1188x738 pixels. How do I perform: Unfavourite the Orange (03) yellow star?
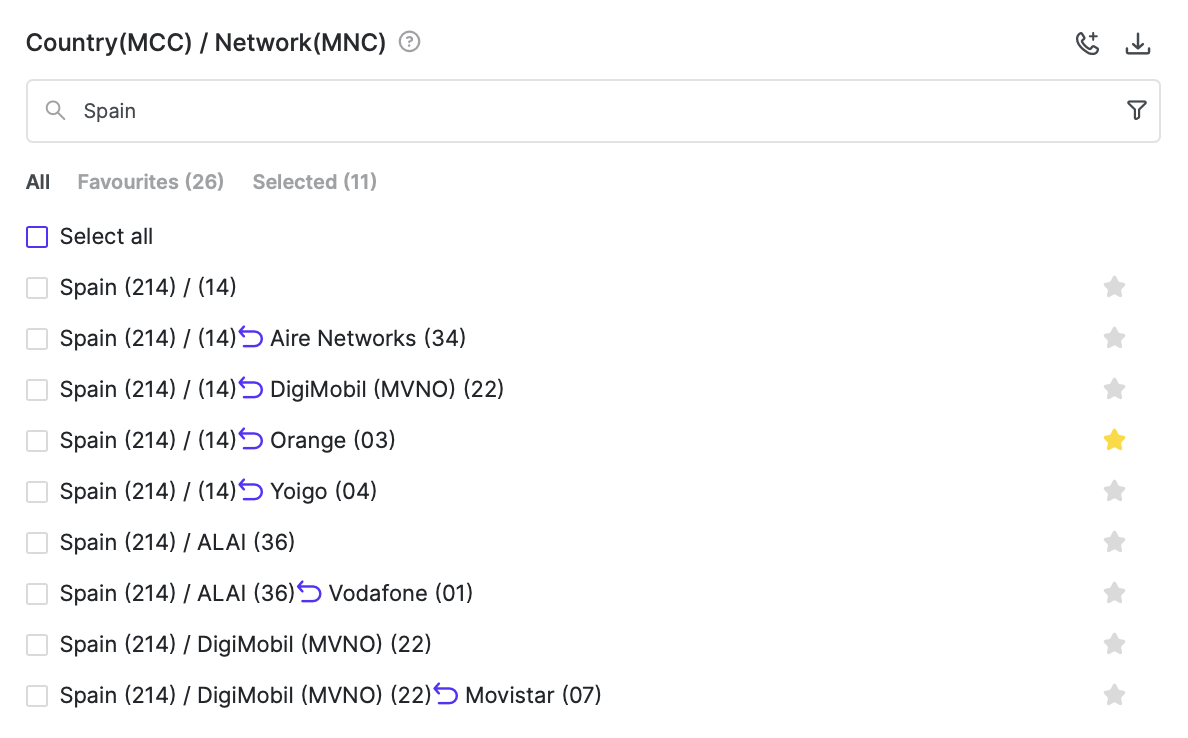[1114, 440]
